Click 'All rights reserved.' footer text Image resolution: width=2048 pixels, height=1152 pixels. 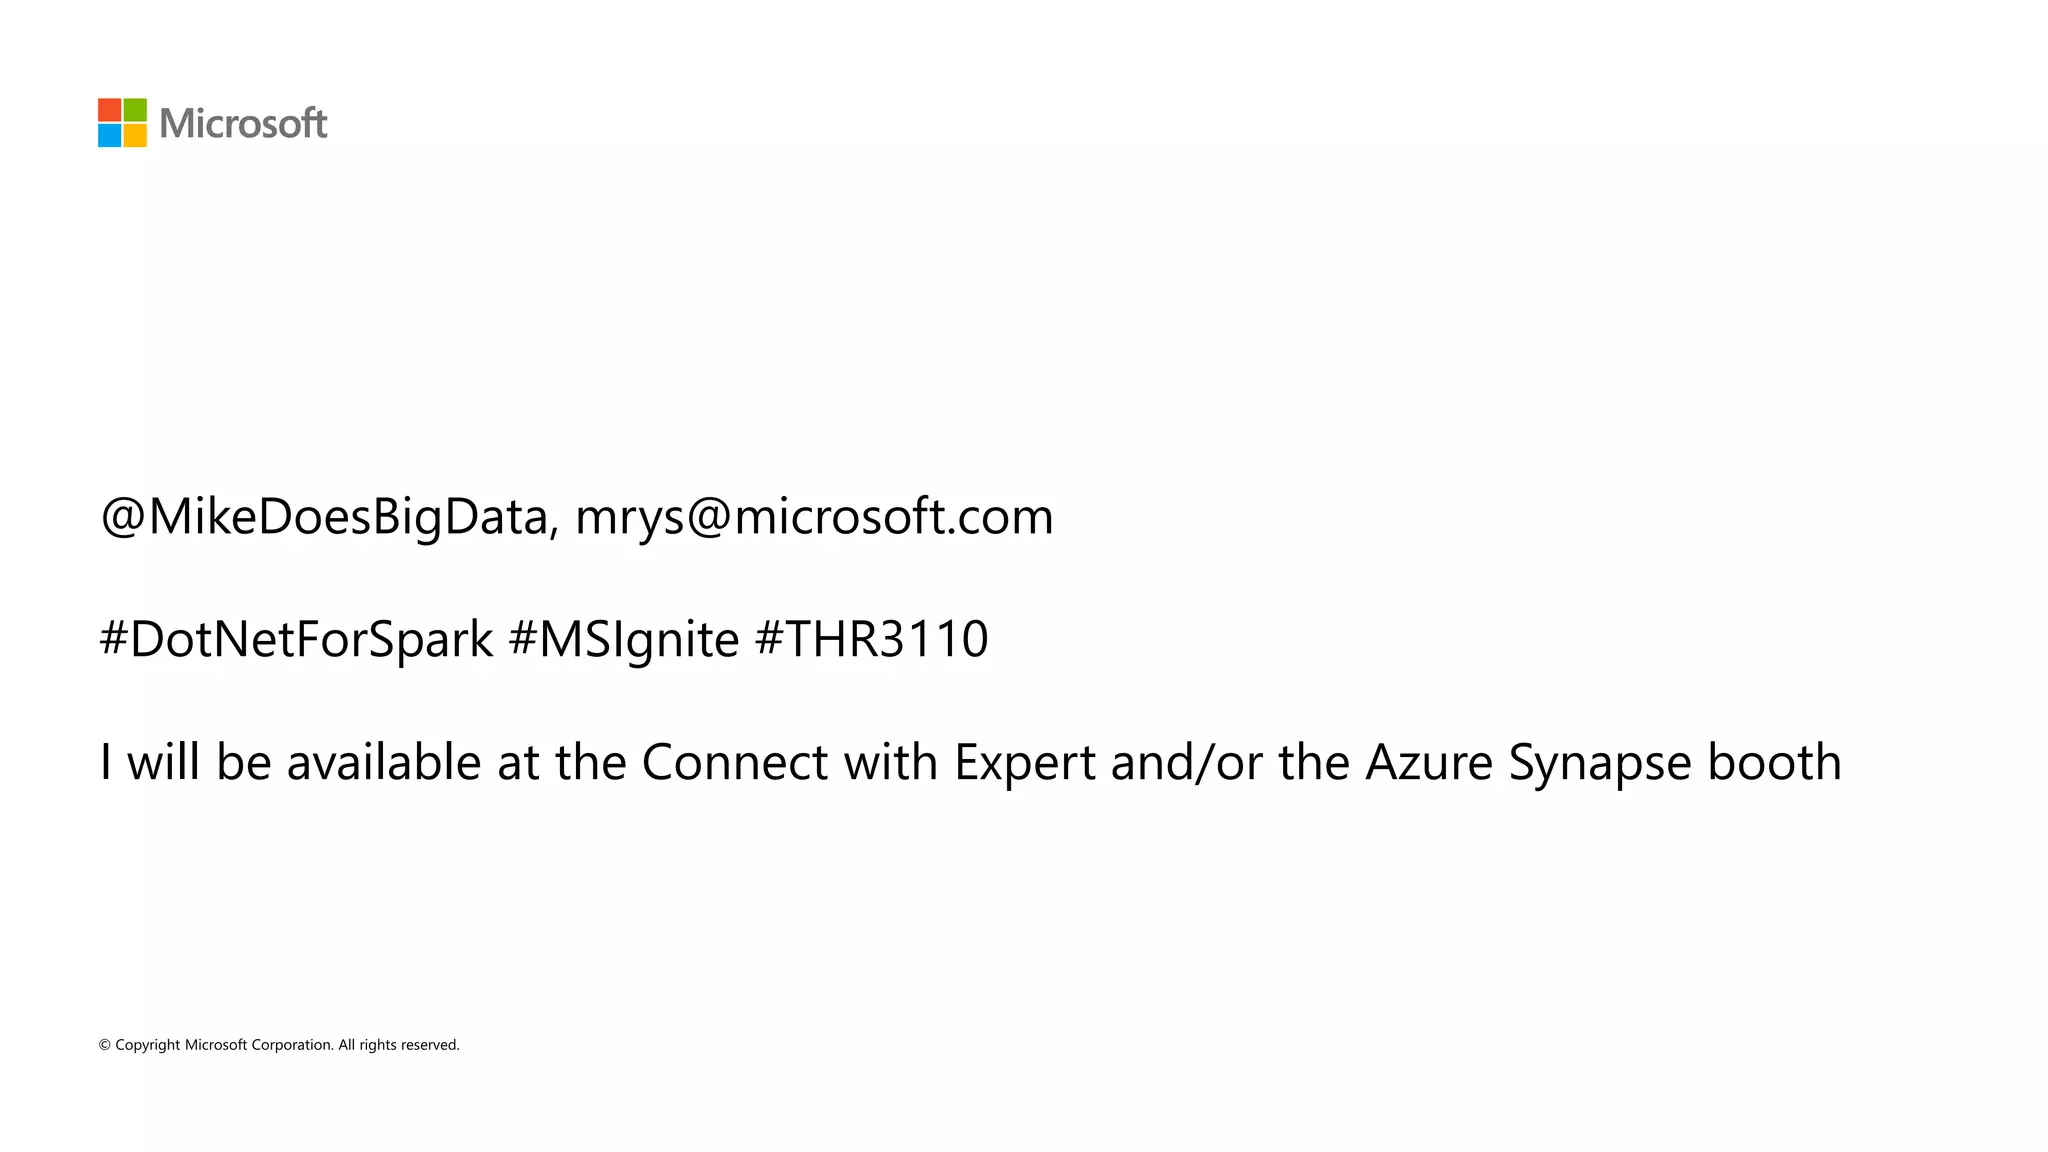coord(399,1045)
